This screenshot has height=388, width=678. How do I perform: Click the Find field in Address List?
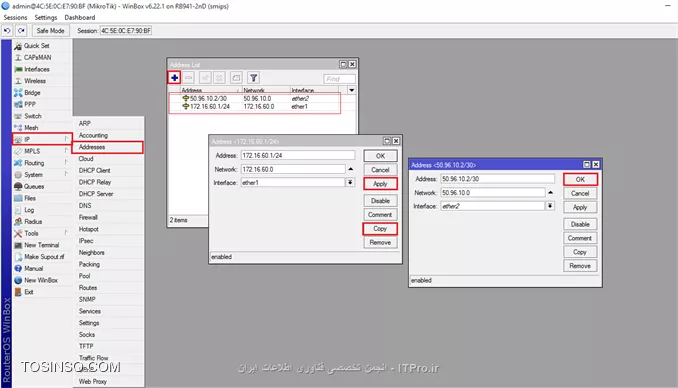tap(339, 79)
